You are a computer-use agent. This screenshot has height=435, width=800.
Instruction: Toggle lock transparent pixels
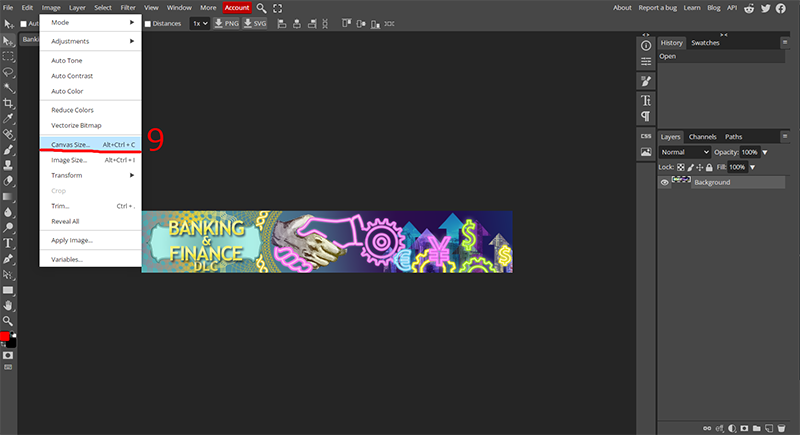point(681,167)
